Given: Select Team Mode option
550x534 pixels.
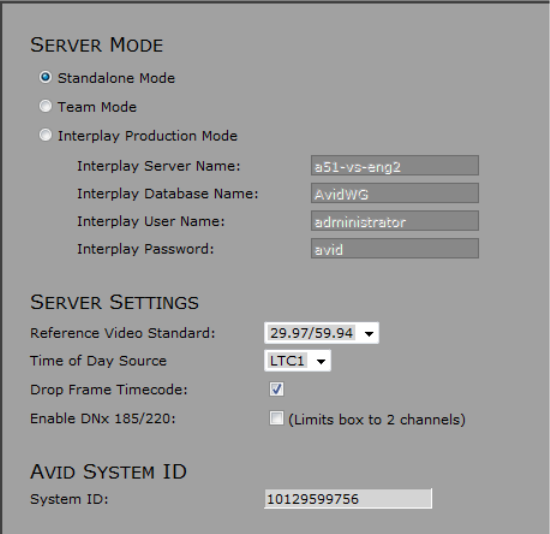Looking at the screenshot, I should pos(45,106).
